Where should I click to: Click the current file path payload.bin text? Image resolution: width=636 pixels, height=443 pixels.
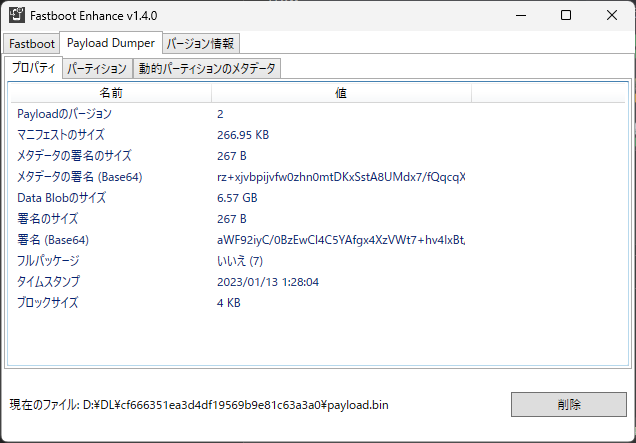pos(235,405)
